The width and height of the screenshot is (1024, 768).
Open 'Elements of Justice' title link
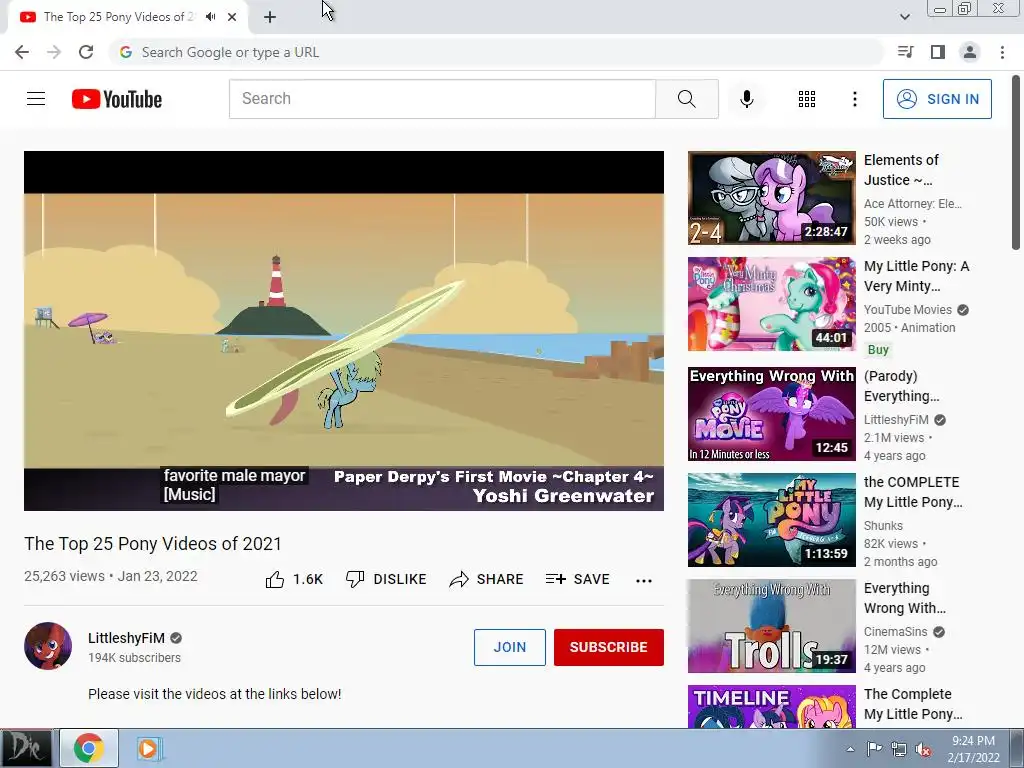[901, 170]
